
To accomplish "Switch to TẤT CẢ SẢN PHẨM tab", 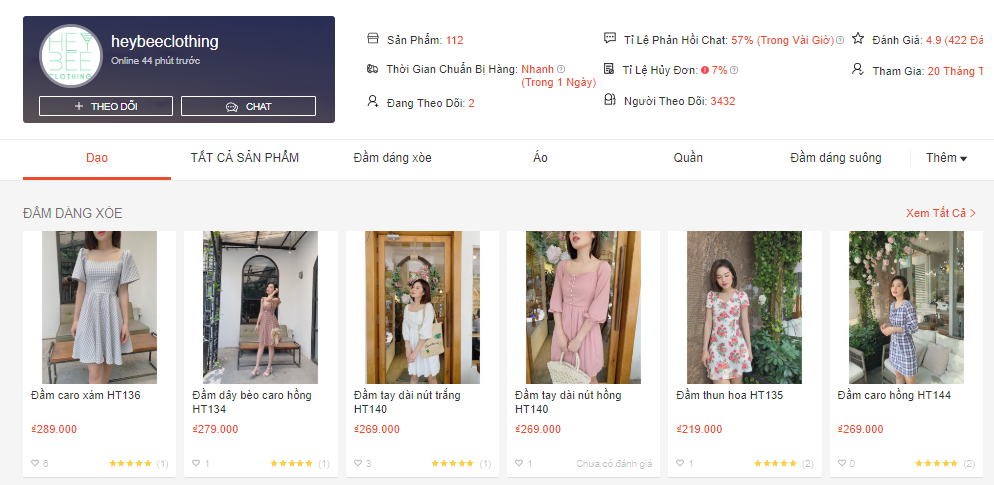I will [x=245, y=158].
